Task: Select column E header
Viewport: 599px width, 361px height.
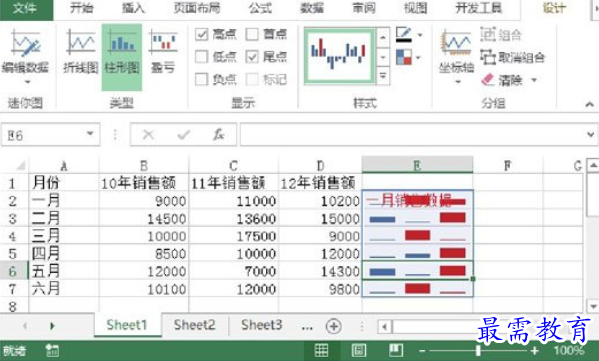Action: click(x=417, y=166)
